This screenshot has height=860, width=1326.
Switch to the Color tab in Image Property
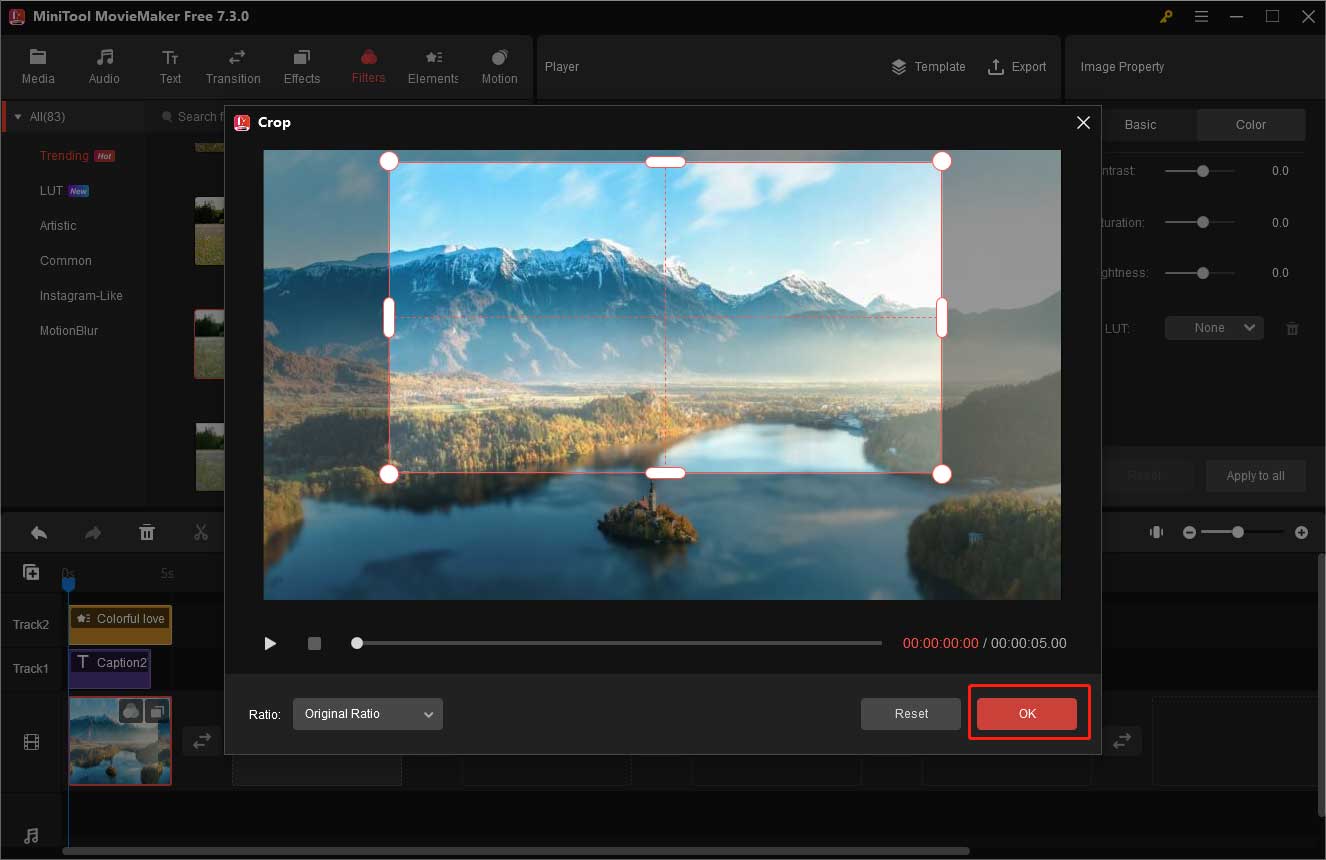point(1251,125)
